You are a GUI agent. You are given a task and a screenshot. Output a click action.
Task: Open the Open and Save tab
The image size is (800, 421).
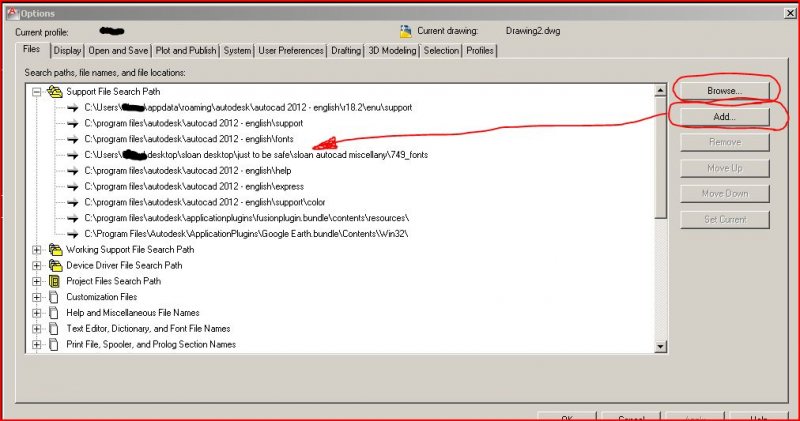coord(118,51)
